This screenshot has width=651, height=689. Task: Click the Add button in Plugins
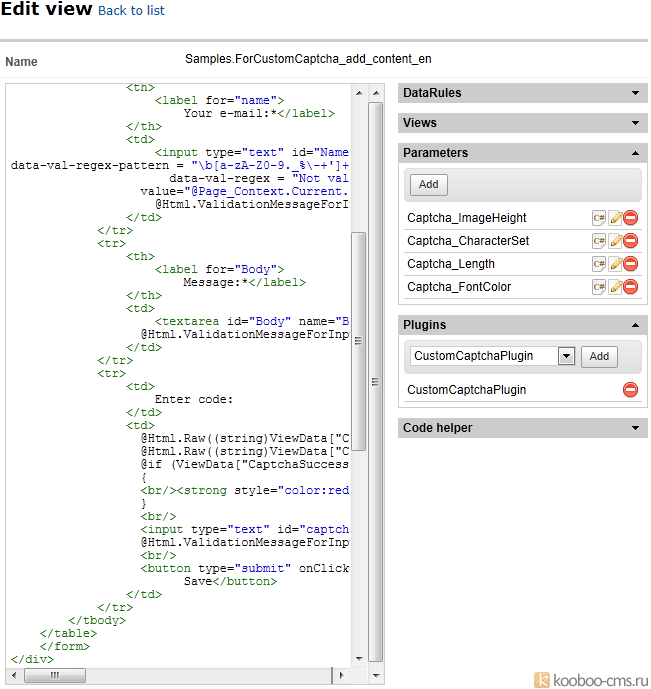tap(599, 356)
